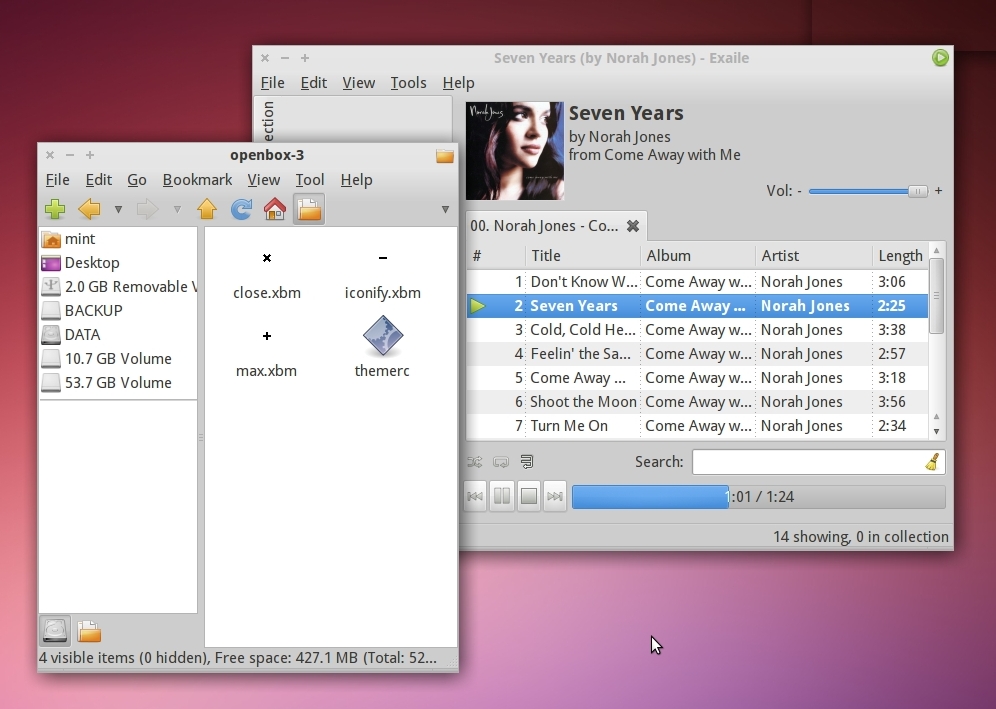Select track Don't Know W...
This screenshot has width=996, height=709.
point(697,282)
